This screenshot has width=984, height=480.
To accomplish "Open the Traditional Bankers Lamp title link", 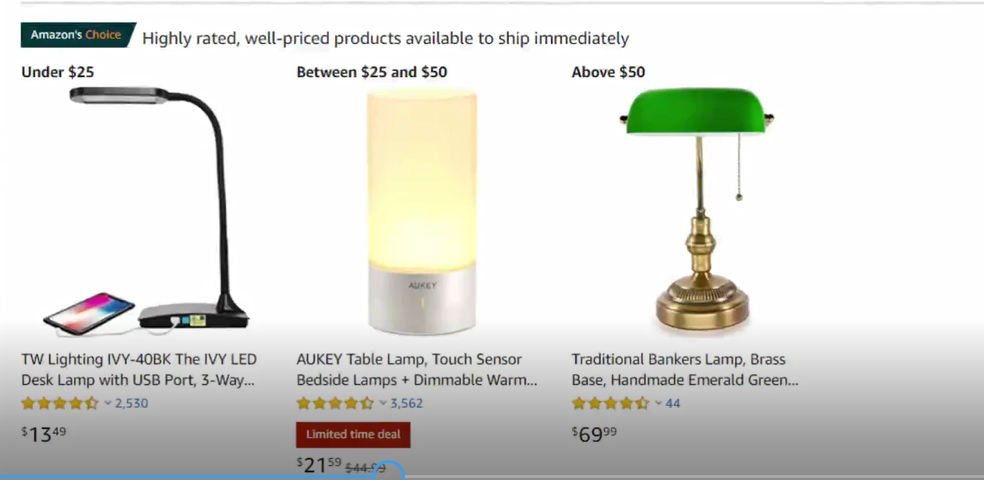I will [x=685, y=369].
